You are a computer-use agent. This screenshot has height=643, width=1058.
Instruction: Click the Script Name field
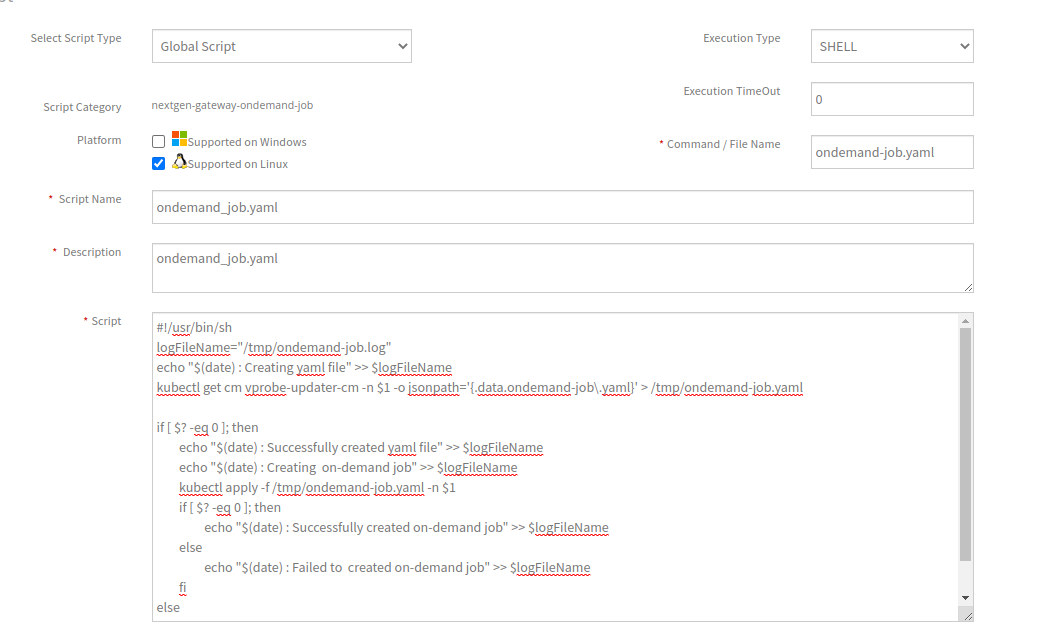pyautogui.click(x=562, y=206)
